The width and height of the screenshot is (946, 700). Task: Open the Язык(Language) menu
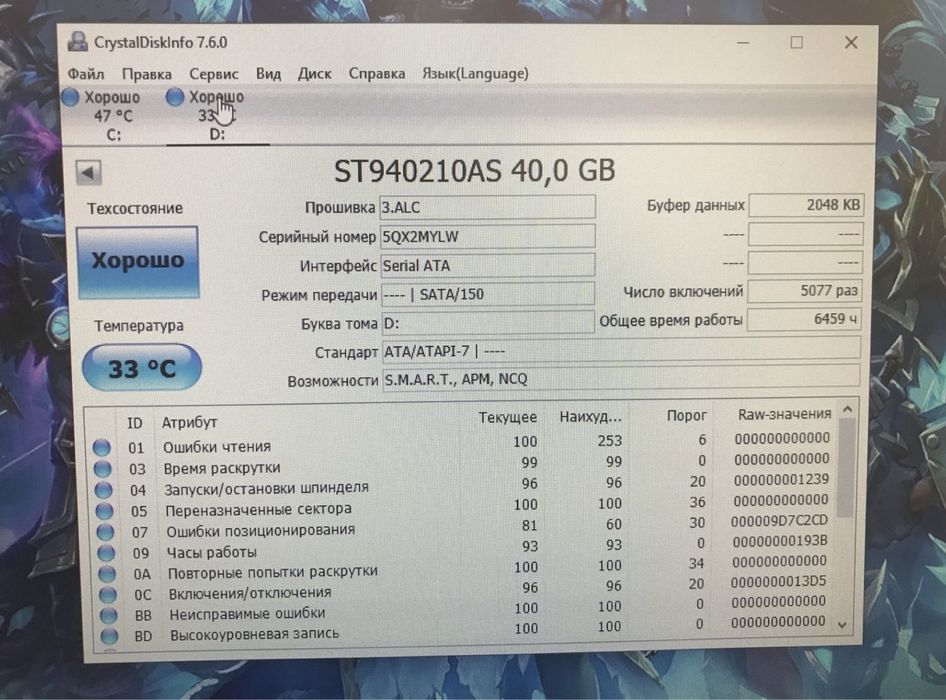pos(475,74)
